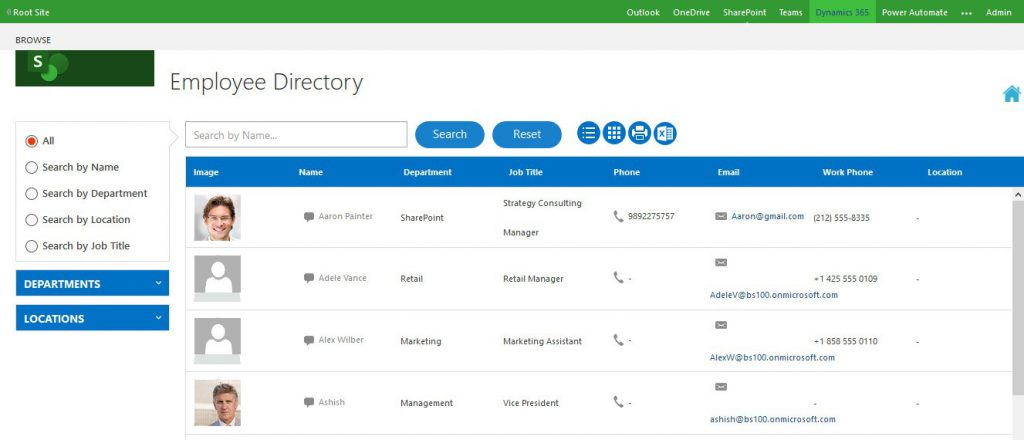Image resolution: width=1024 pixels, height=440 pixels.
Task: Select Search by Department radio option
Action: (x=31, y=194)
